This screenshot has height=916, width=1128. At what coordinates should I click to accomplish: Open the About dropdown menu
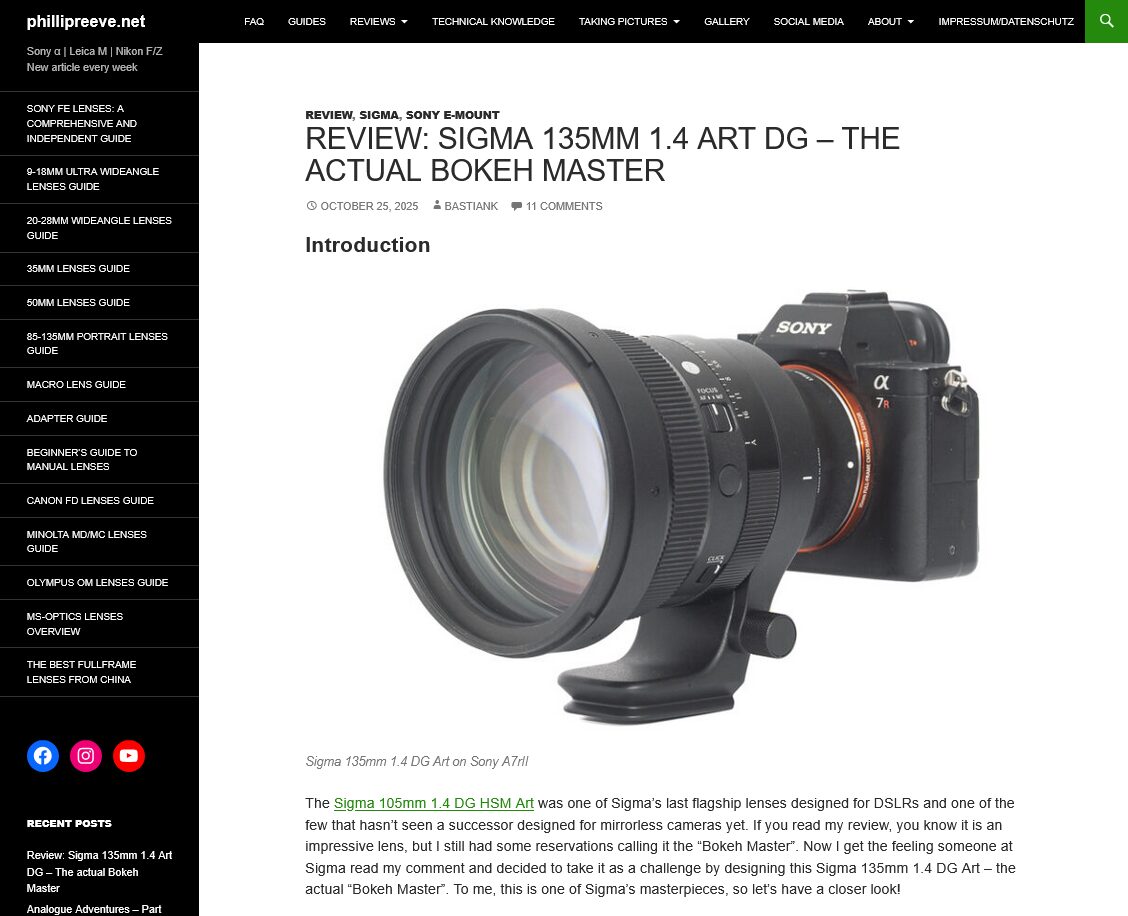click(x=890, y=21)
